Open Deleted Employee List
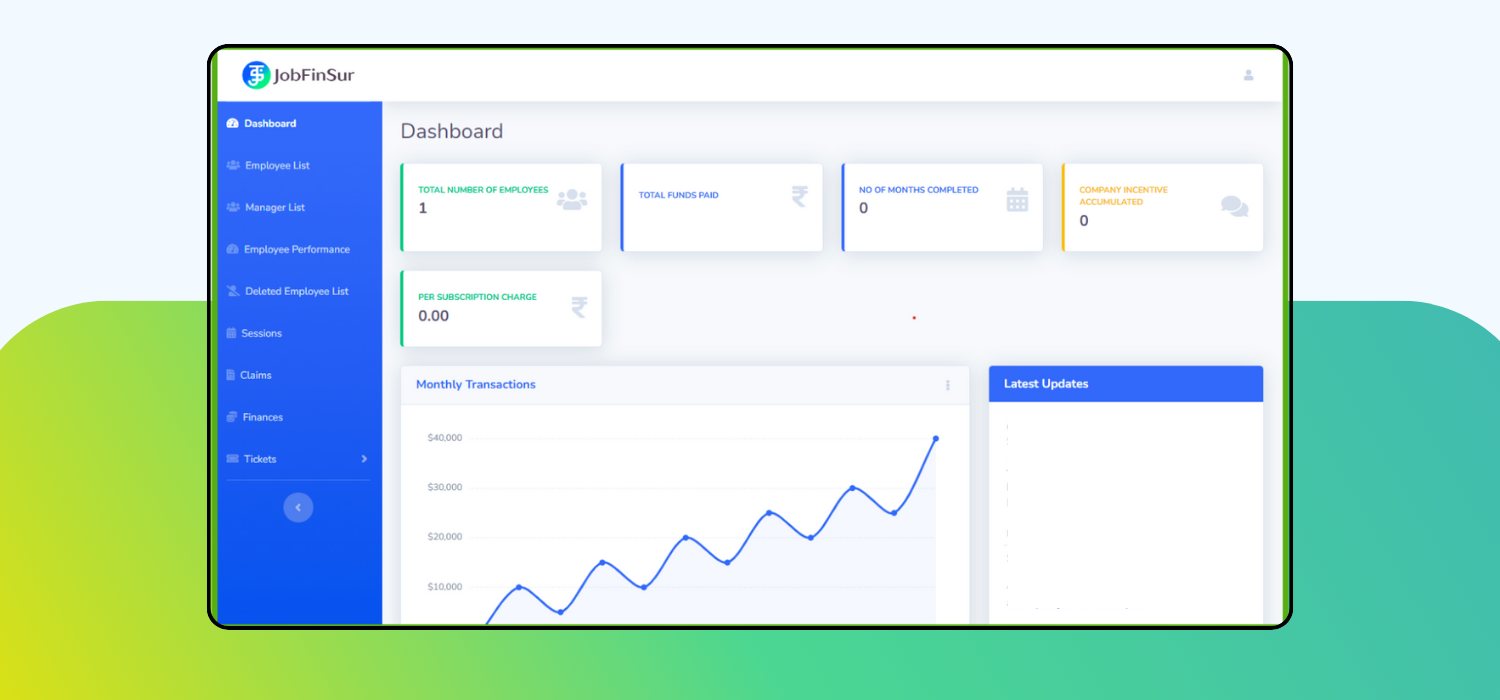This screenshot has width=1500, height=700. [296, 292]
